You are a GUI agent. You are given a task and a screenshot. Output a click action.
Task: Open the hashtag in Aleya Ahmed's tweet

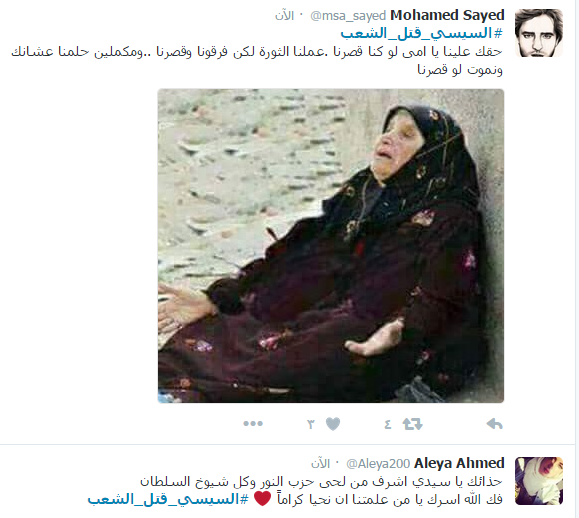(168, 500)
